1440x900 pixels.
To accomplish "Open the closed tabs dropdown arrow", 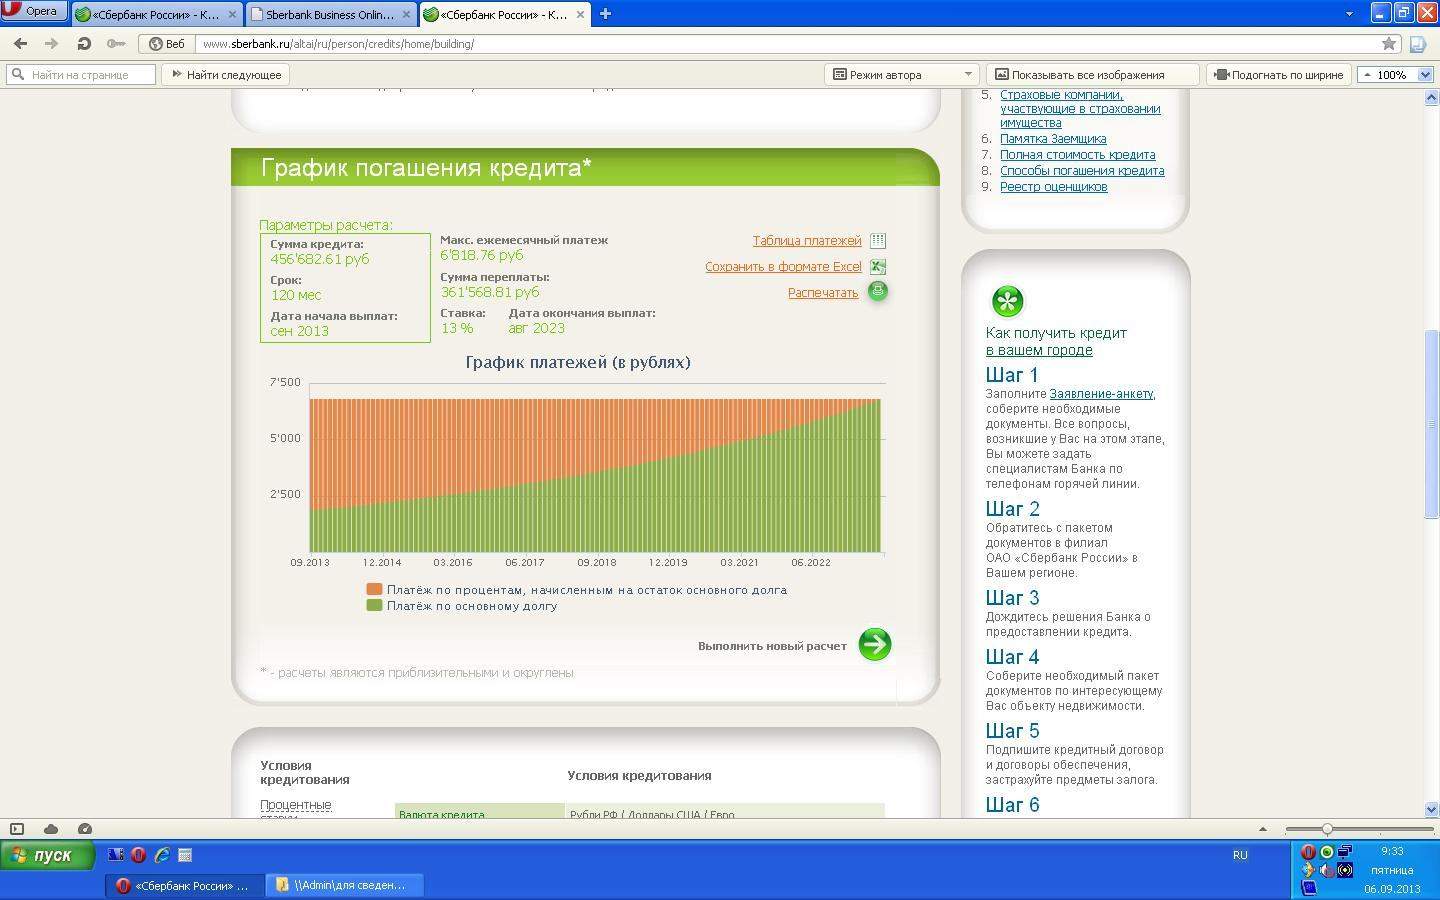I will 1349,14.
